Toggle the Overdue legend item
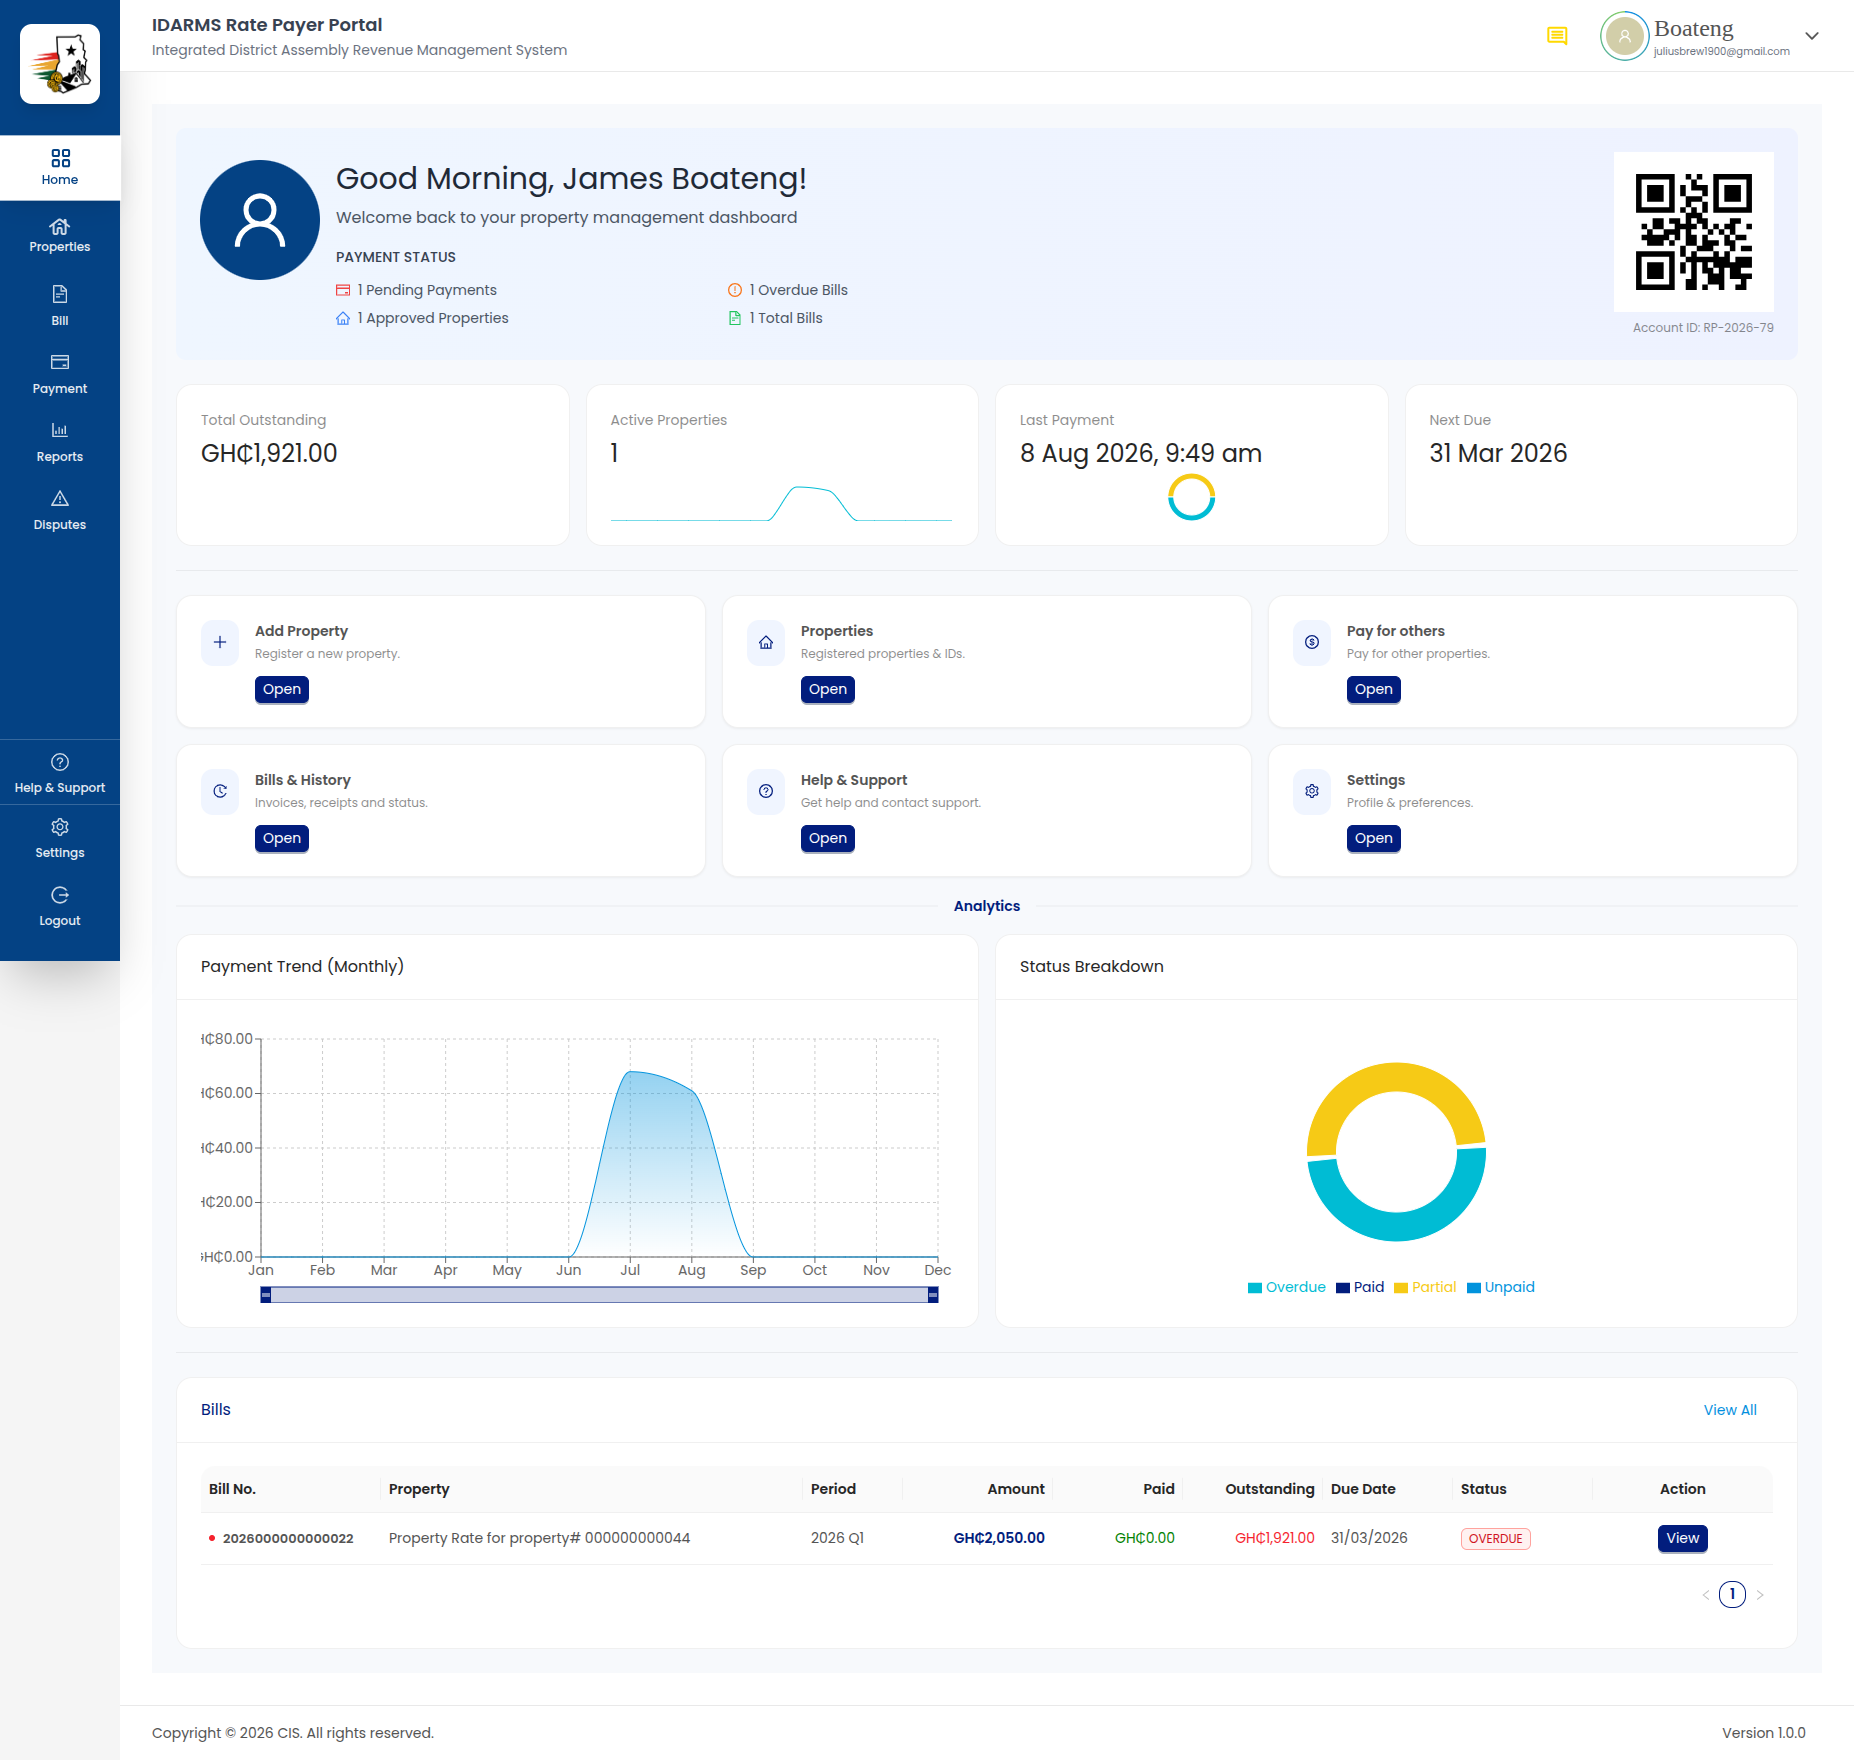 click(1286, 1287)
